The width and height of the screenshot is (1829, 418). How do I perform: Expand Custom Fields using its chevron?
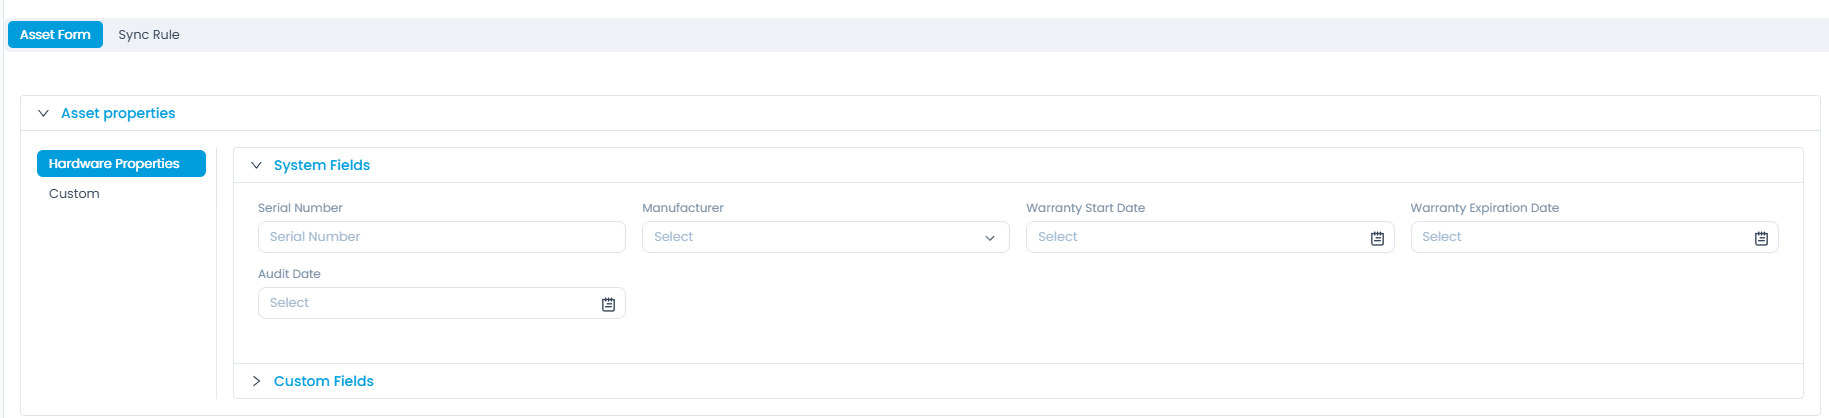[x=256, y=381]
